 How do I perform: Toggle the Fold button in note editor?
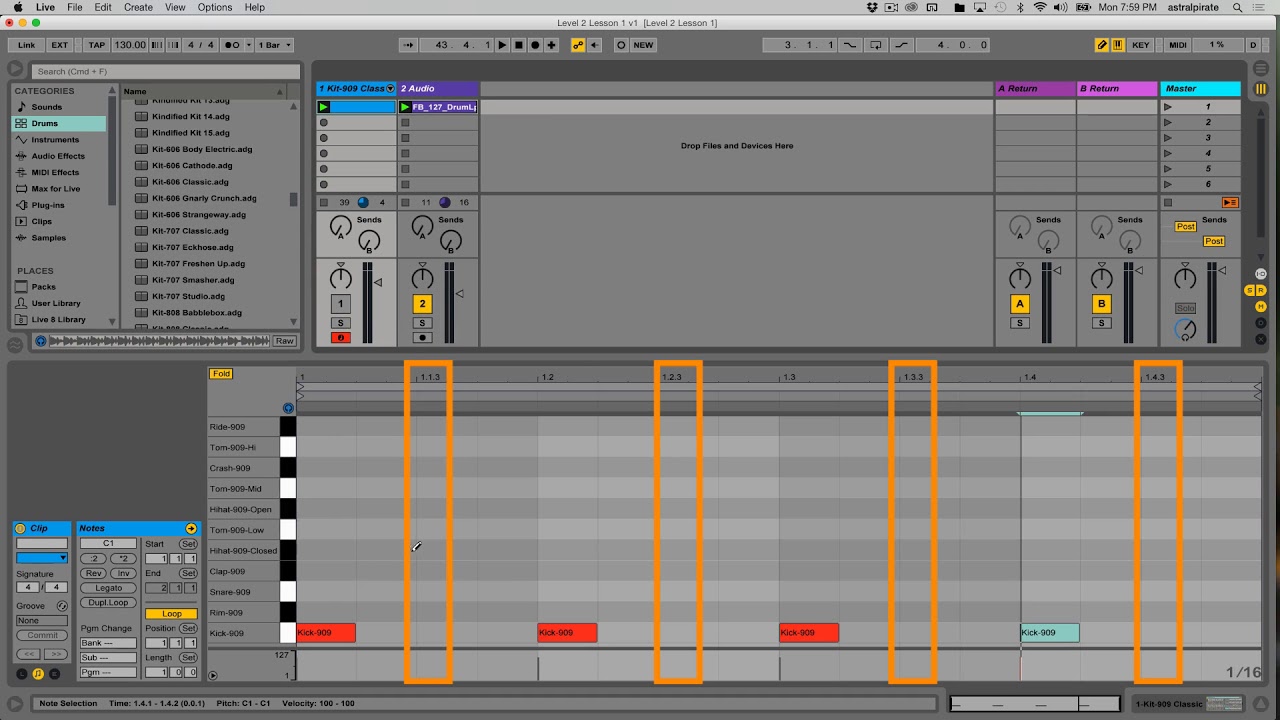point(220,373)
